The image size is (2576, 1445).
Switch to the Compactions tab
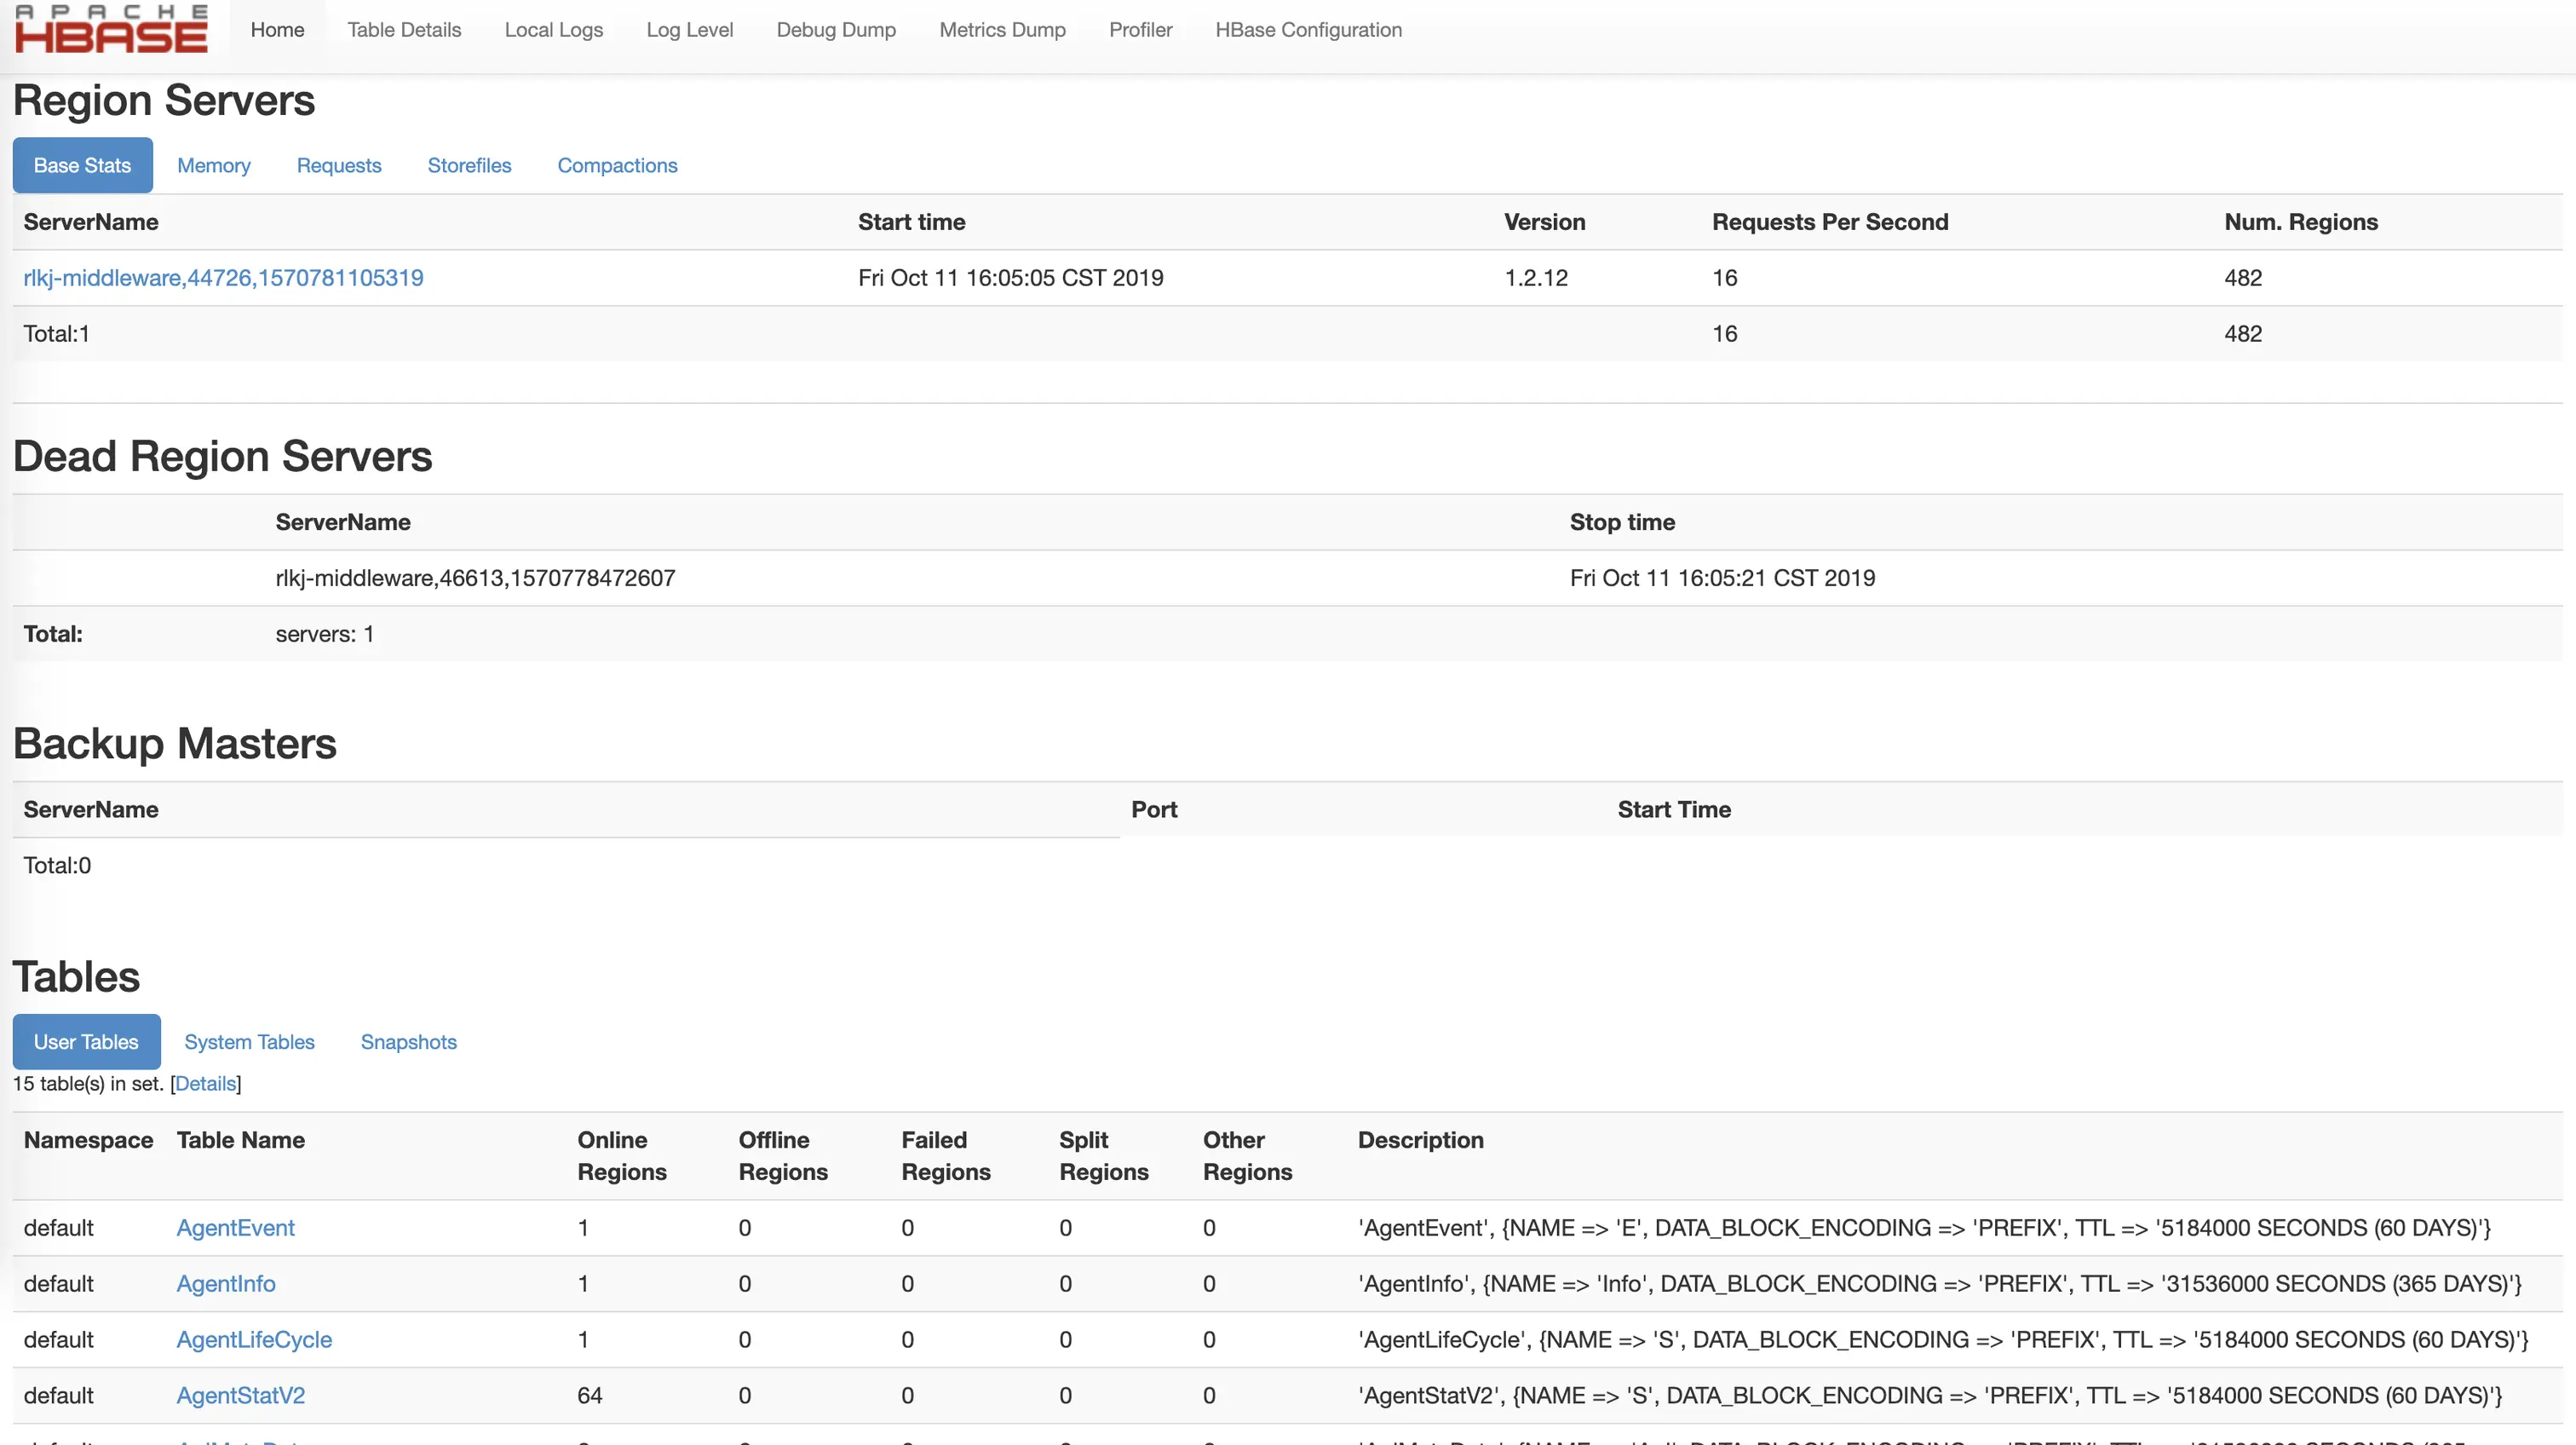[x=617, y=165]
